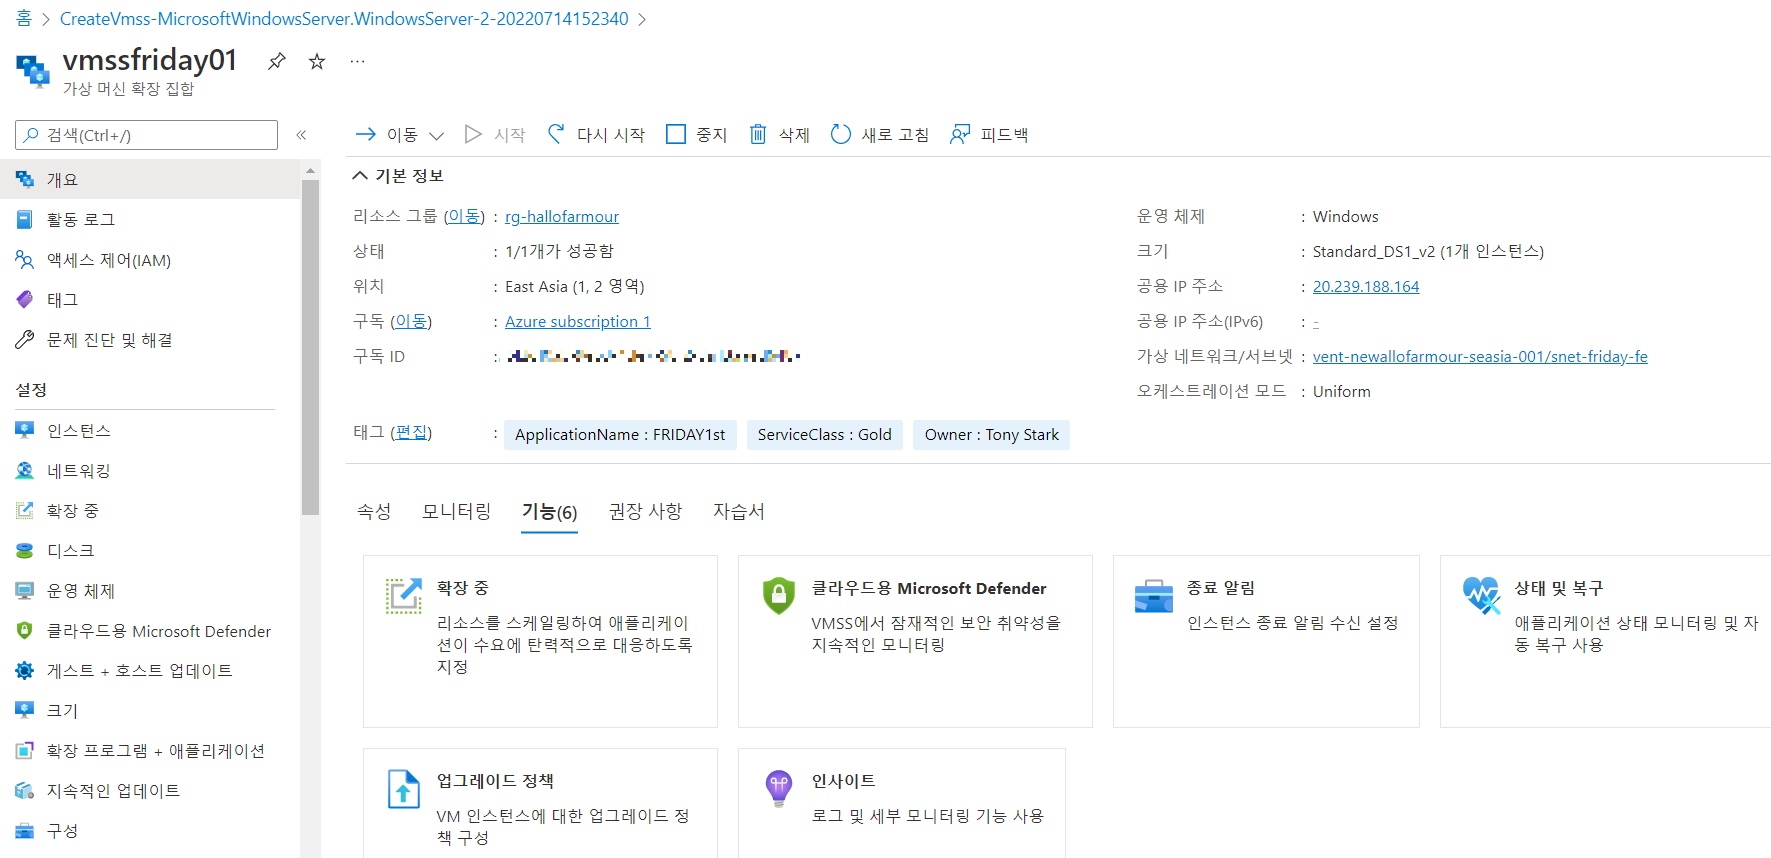Open the 확장 중 feature card
This screenshot has height=858, width=1771.
[540, 641]
